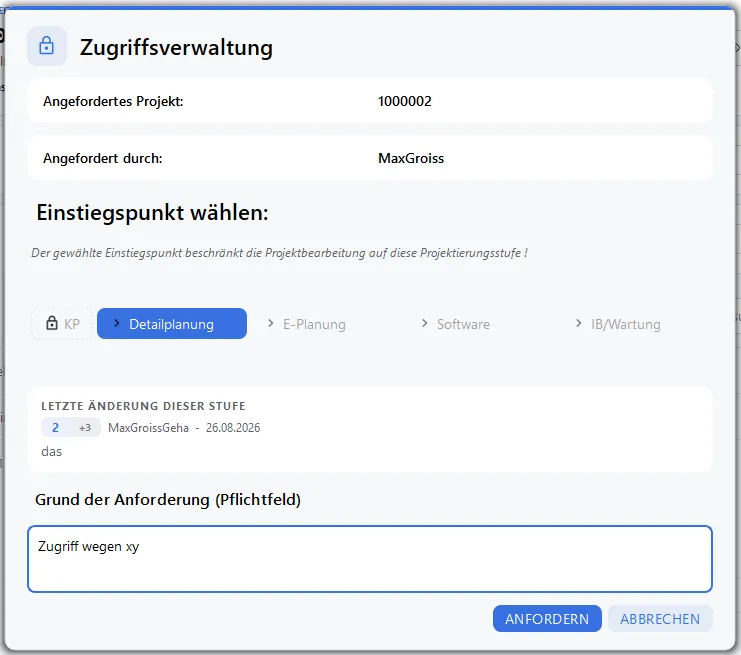Focus the Grund der Anforderung text field

pyautogui.click(x=370, y=559)
